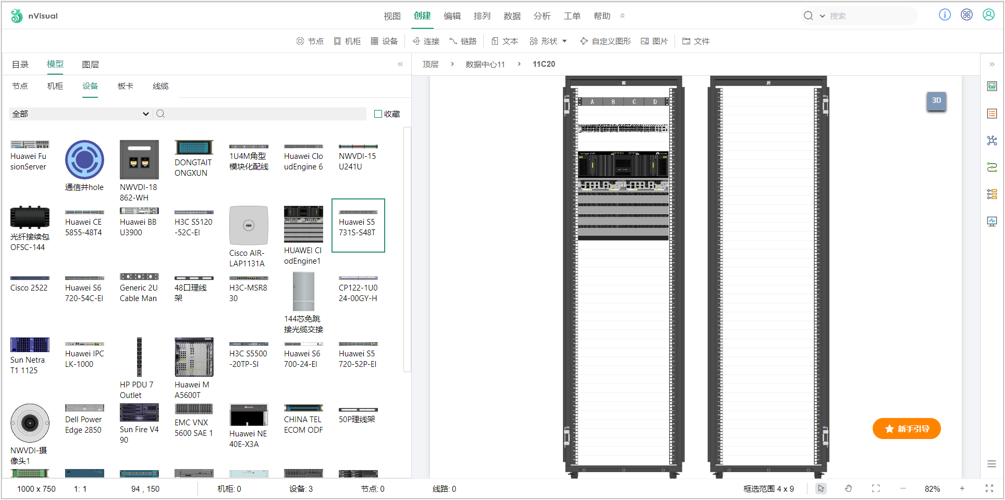Switch to the 目录 tab
The height and width of the screenshot is (500, 1005).
(21, 64)
